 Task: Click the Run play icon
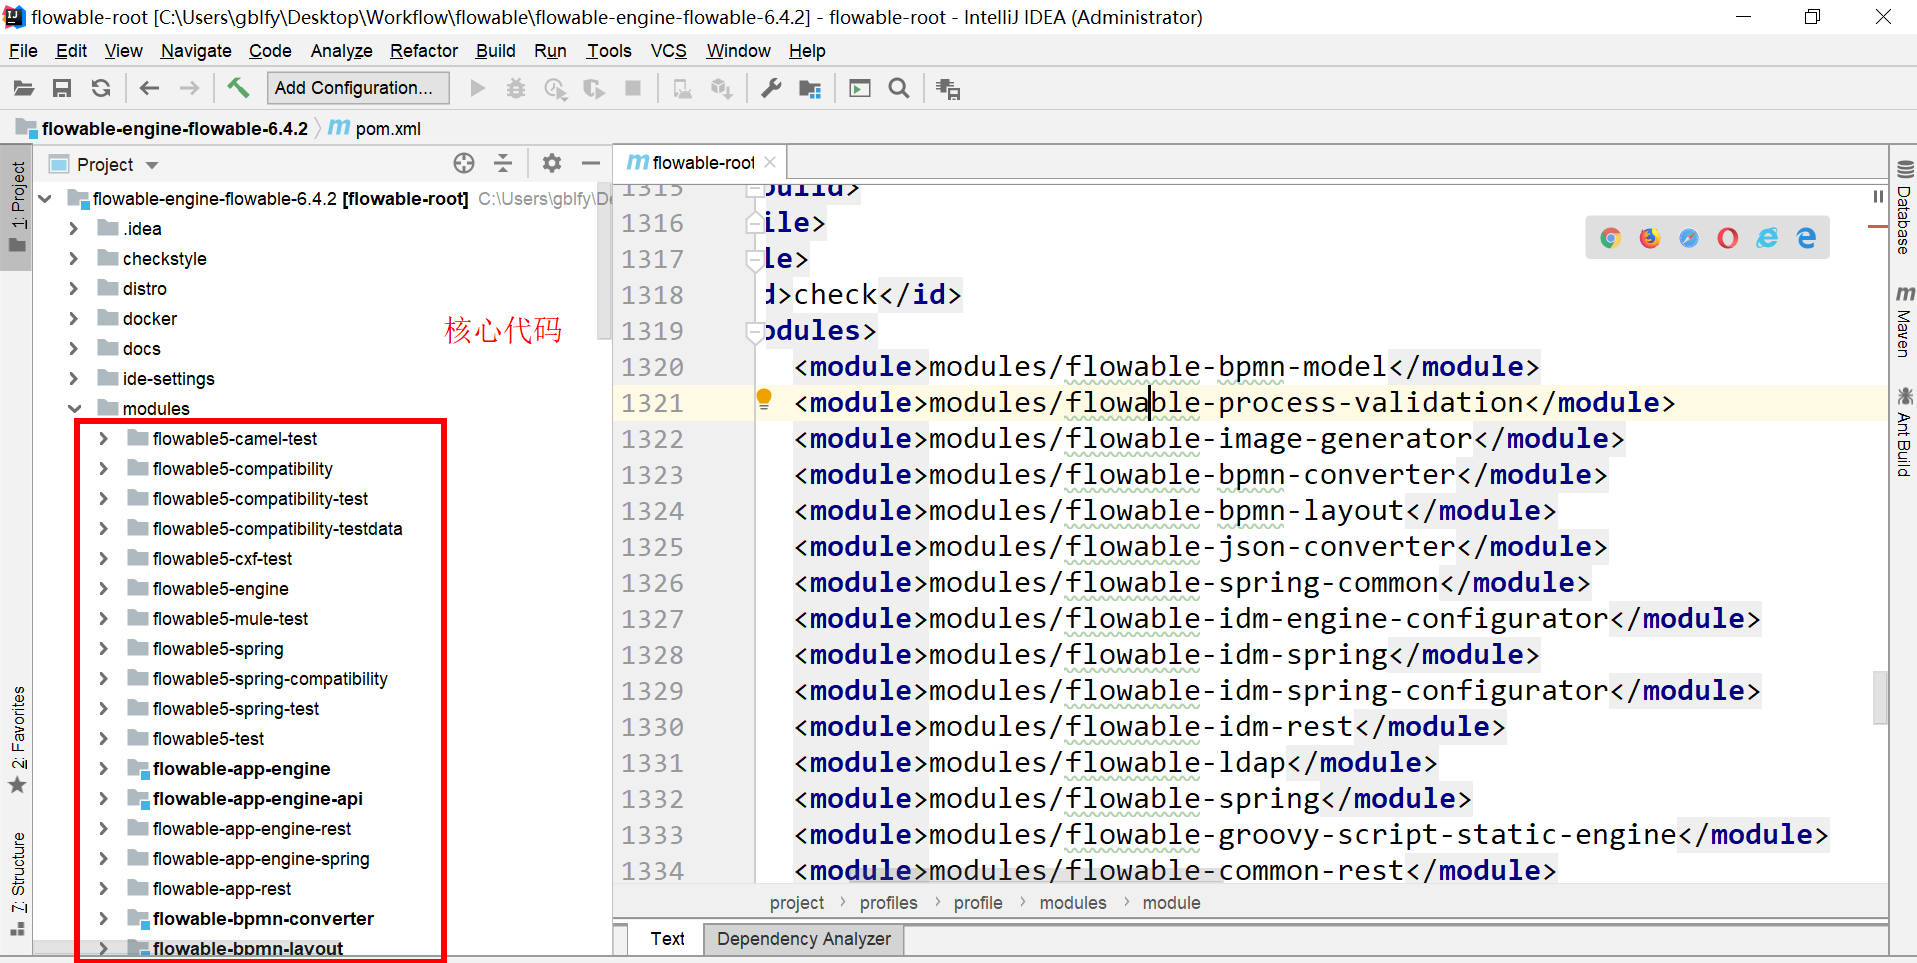478,88
